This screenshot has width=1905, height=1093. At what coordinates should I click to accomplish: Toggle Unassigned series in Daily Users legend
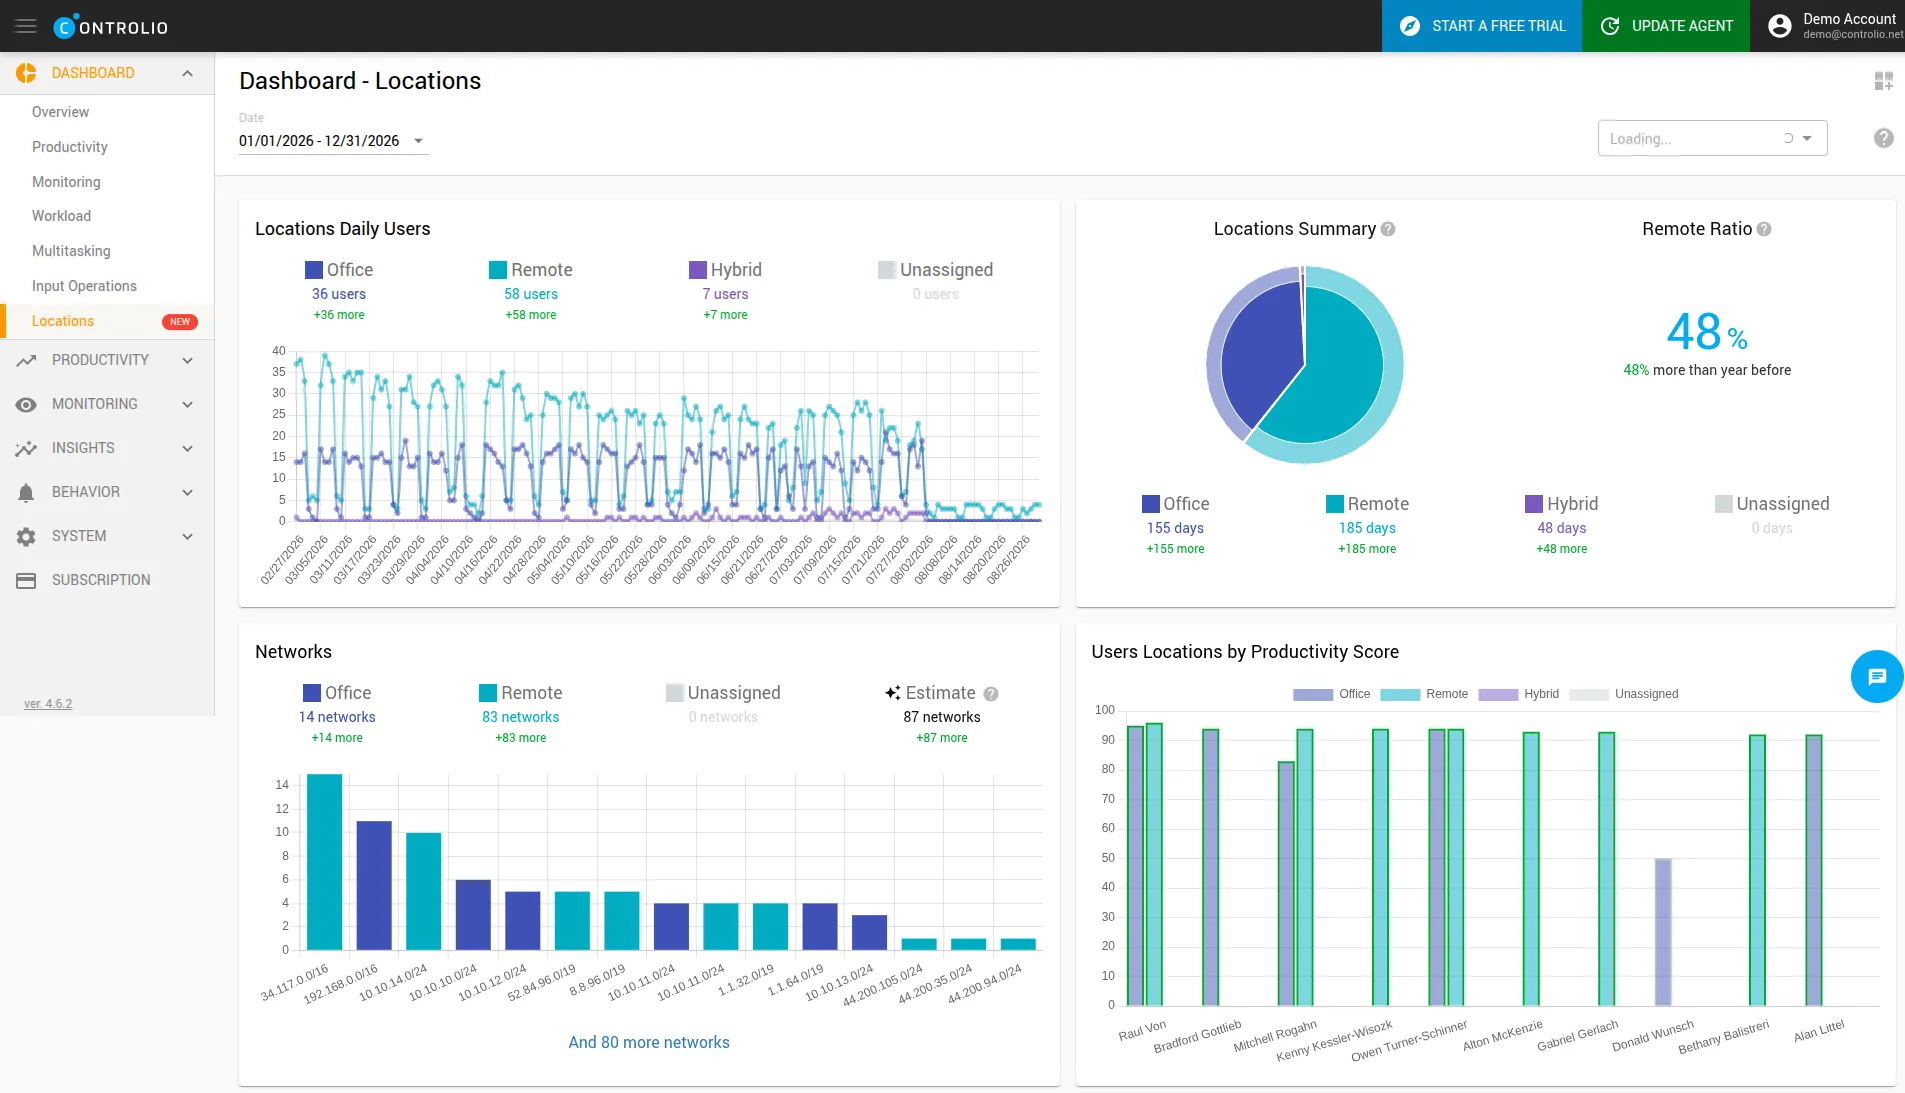pyautogui.click(x=935, y=270)
